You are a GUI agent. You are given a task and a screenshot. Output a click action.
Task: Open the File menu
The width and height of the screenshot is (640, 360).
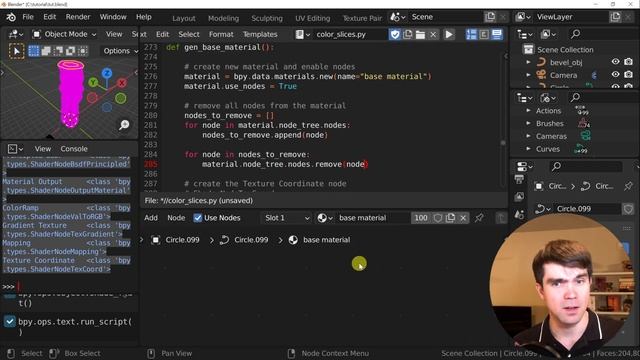click(x=28, y=17)
